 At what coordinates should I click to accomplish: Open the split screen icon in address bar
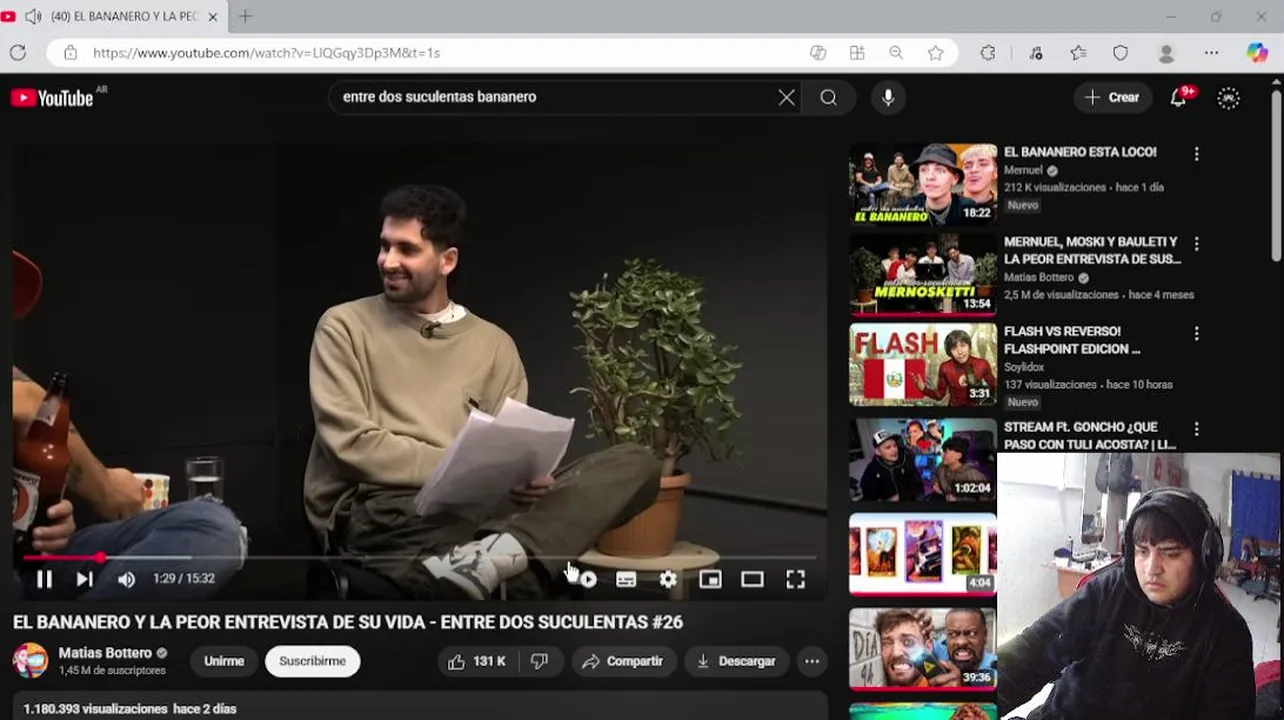pyautogui.click(x=857, y=53)
